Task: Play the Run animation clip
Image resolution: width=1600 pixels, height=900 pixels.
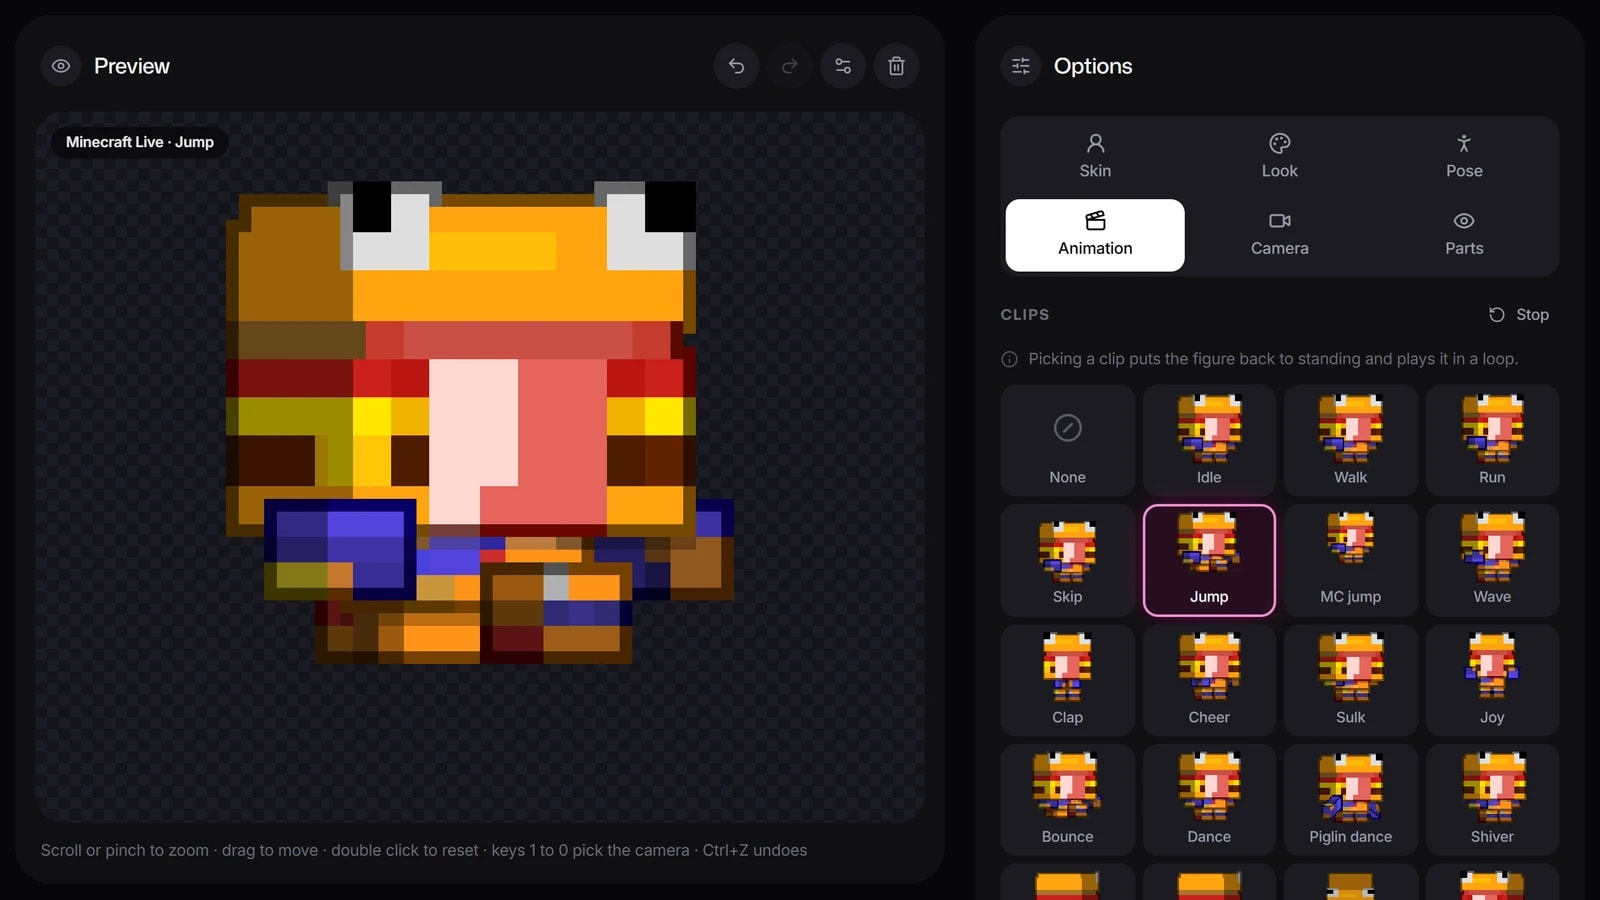Action: tap(1492, 440)
